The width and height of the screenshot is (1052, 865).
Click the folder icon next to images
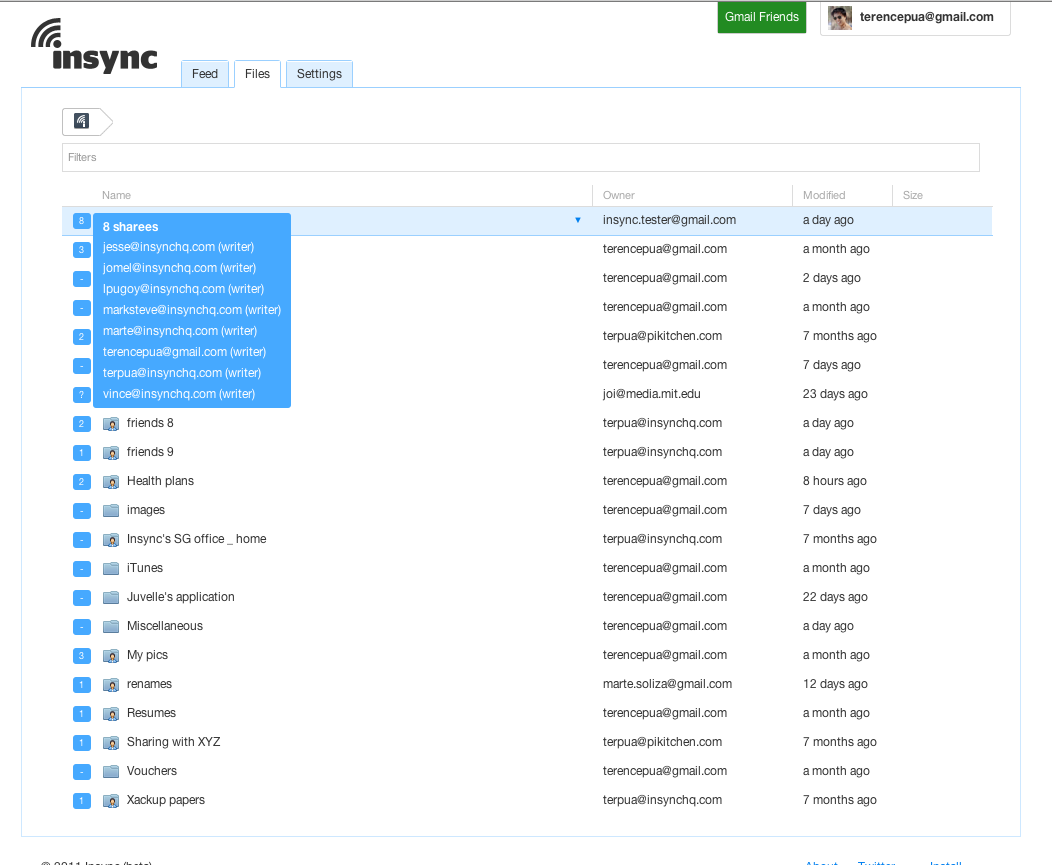click(x=111, y=511)
